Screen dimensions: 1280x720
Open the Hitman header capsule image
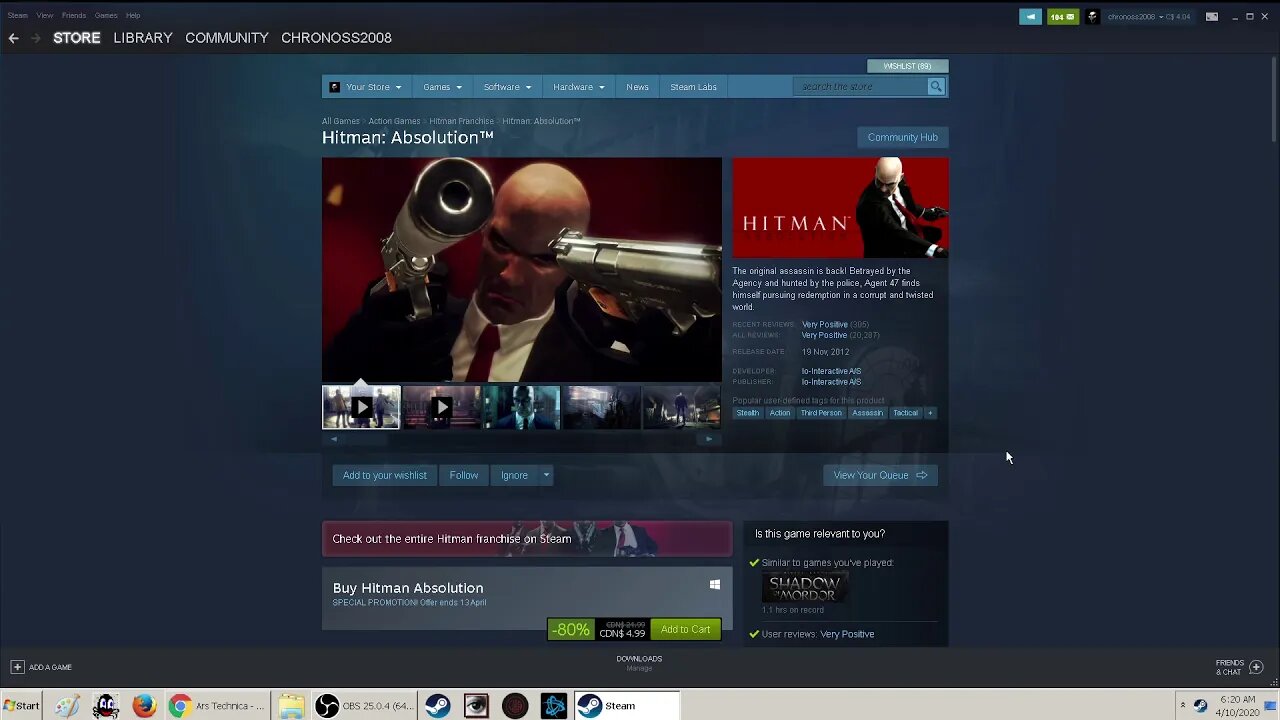click(x=840, y=208)
